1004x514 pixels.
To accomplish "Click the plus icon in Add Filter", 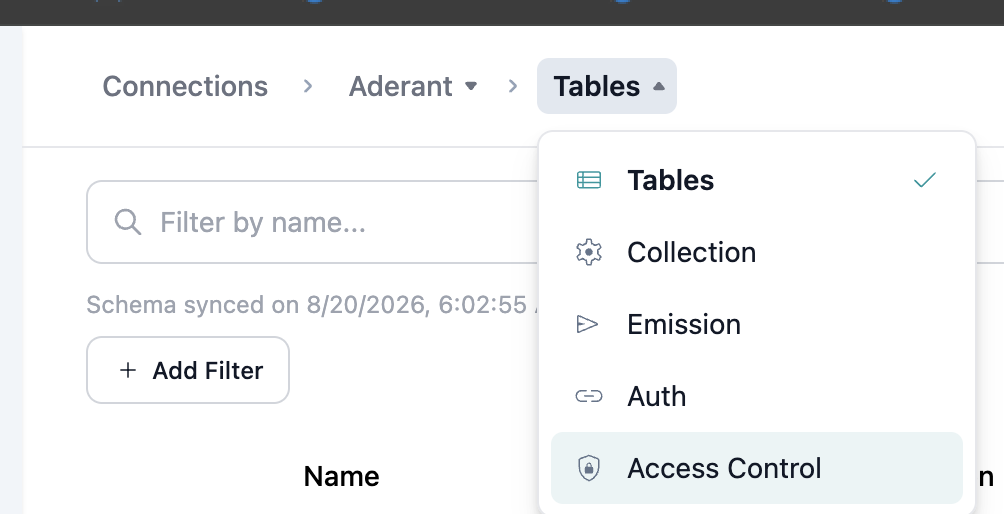I will click(x=128, y=370).
